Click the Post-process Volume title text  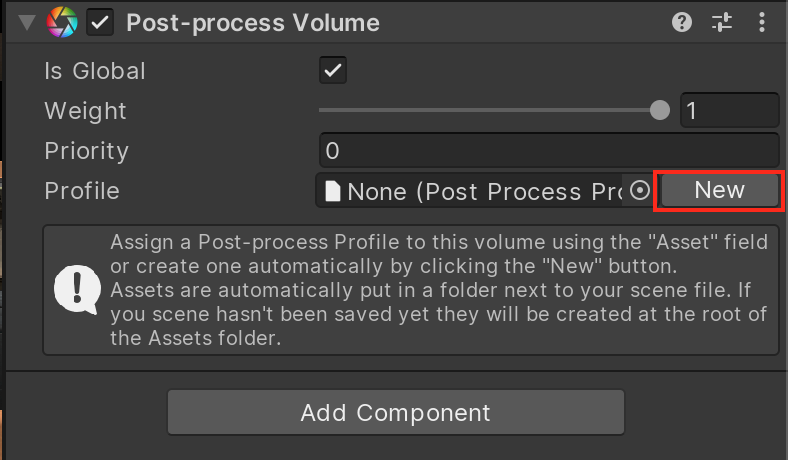pos(253,22)
